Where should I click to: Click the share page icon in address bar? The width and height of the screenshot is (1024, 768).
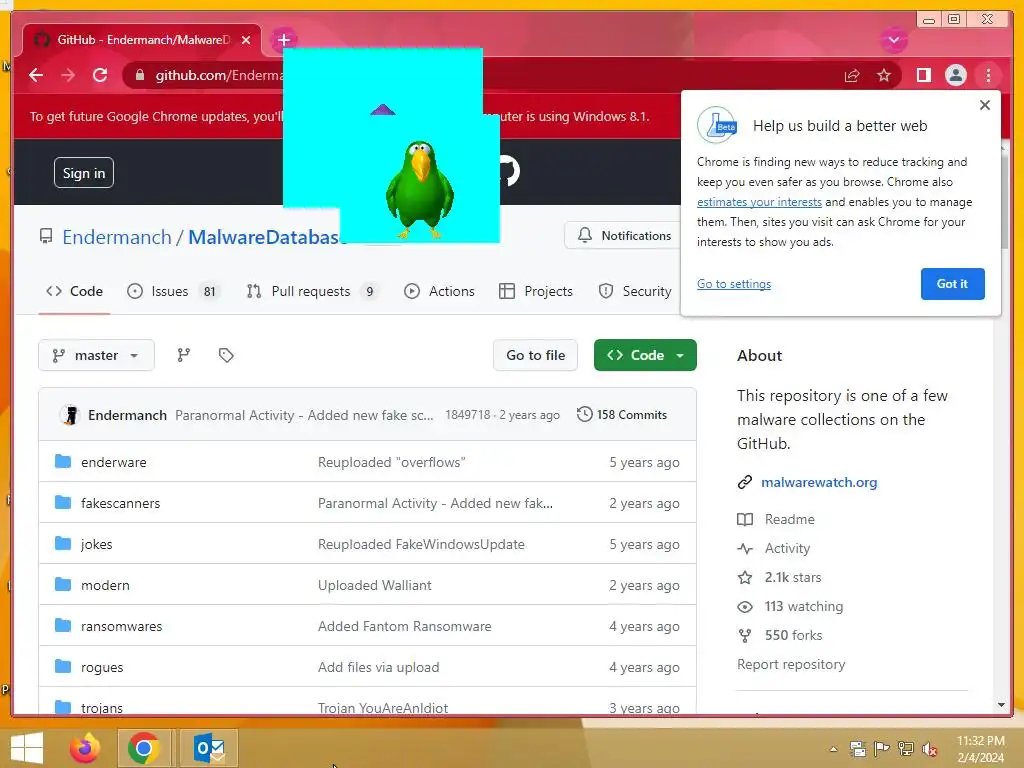pos(852,76)
